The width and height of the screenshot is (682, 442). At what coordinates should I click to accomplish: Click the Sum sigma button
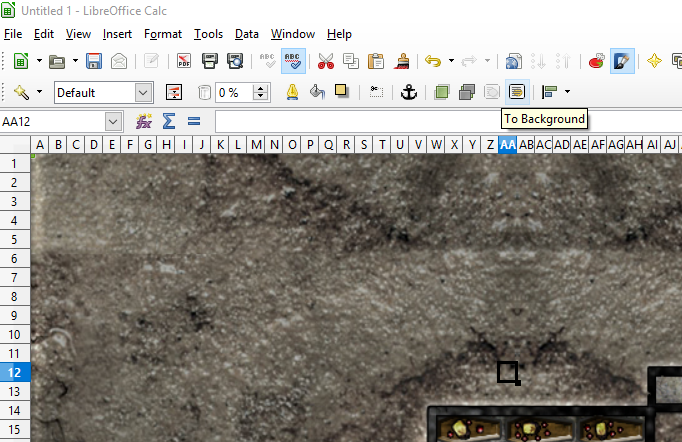pyautogui.click(x=169, y=121)
